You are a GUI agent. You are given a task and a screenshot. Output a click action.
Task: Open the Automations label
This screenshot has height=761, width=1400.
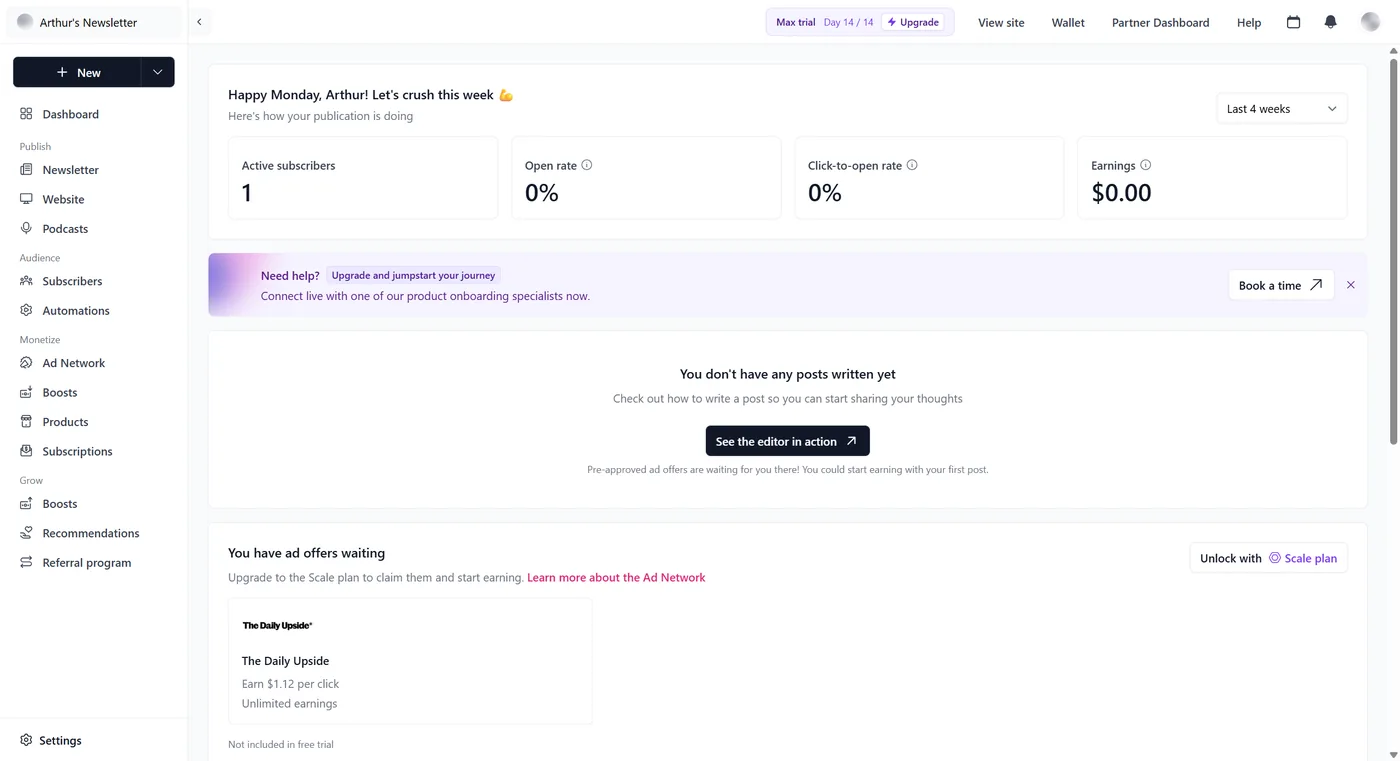(x=76, y=310)
